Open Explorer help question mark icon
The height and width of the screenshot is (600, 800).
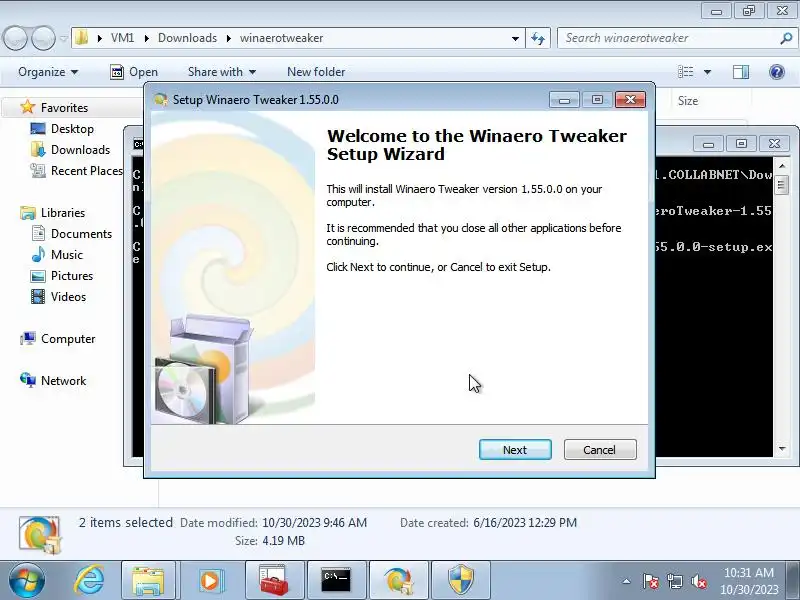777,72
